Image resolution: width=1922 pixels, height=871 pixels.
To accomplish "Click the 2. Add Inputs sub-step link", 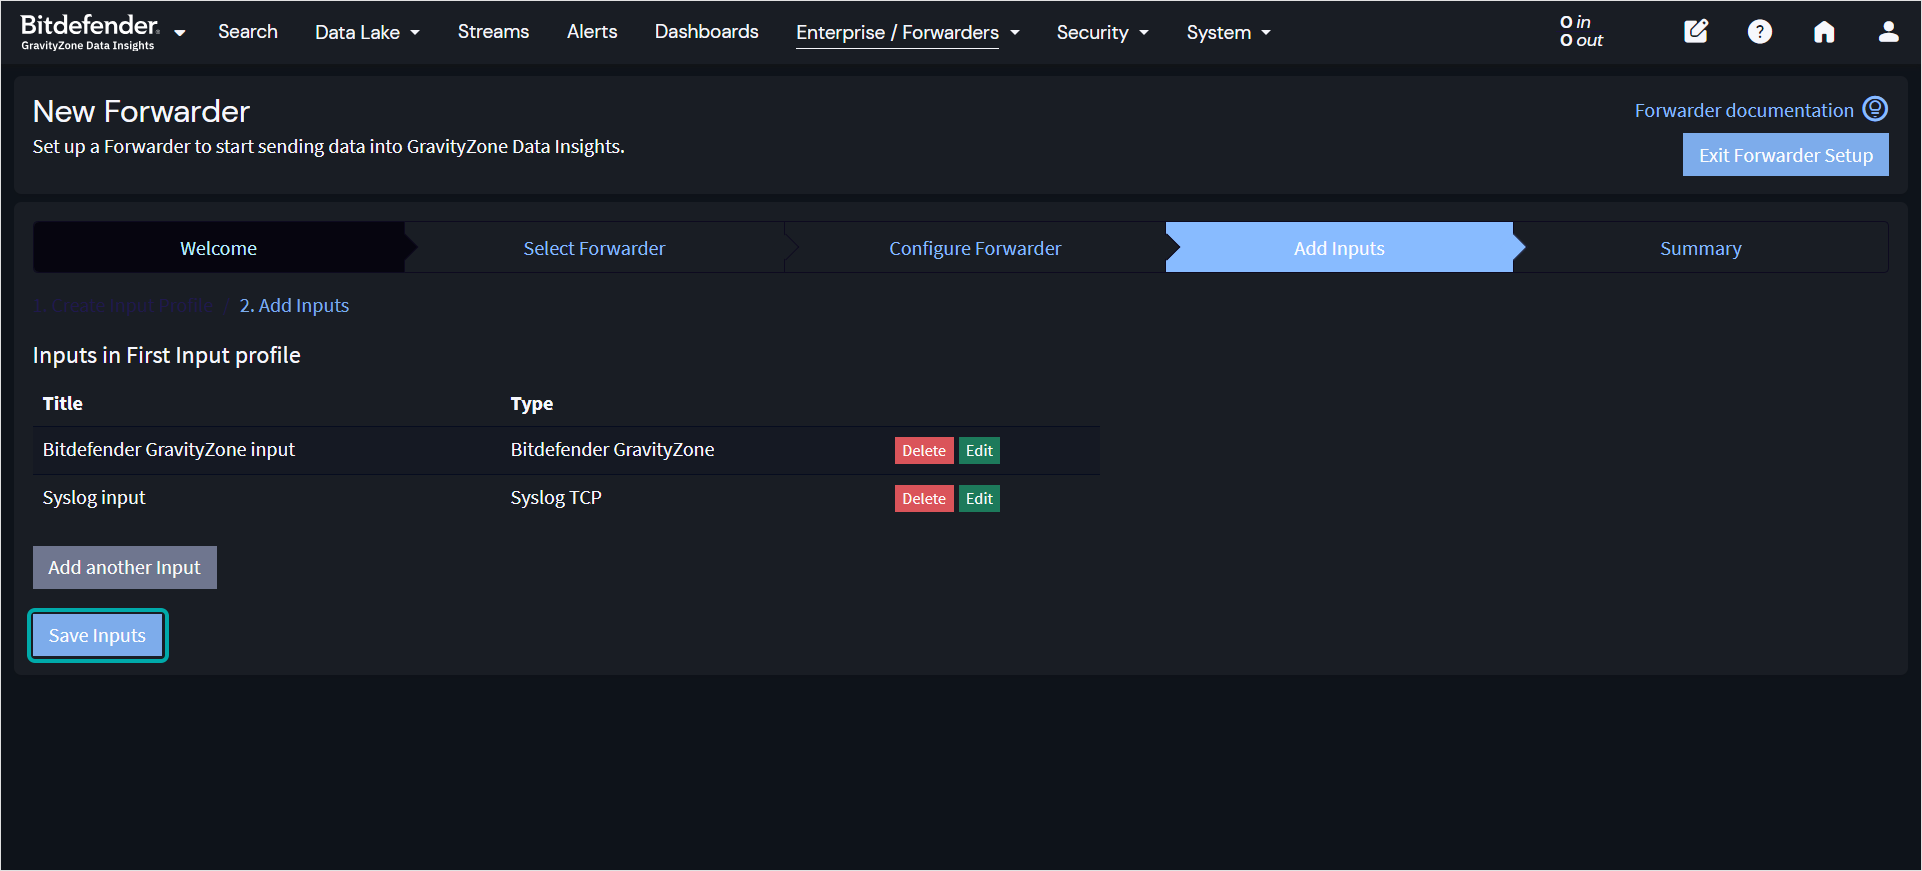I will point(294,305).
